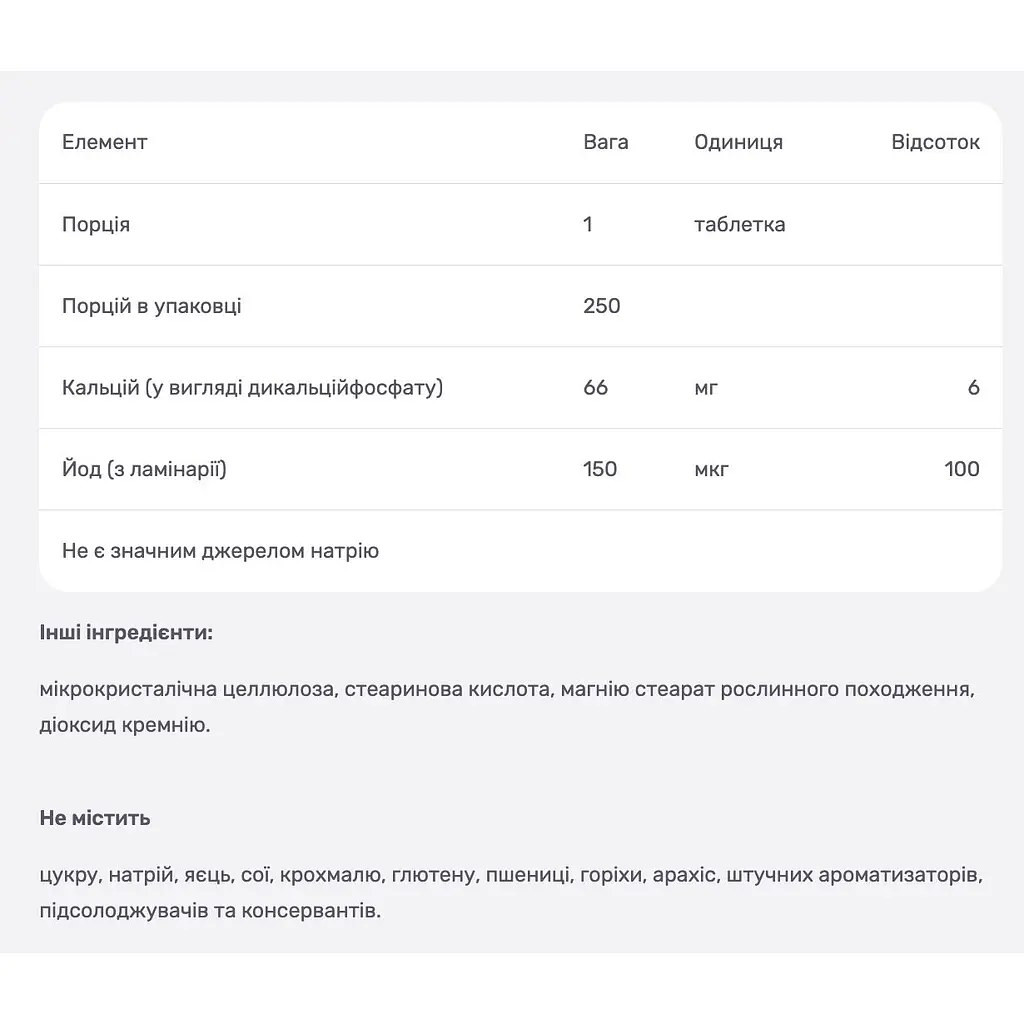Click the Вага column header
Image resolution: width=1024 pixels, height=1024 pixels.
[605, 142]
